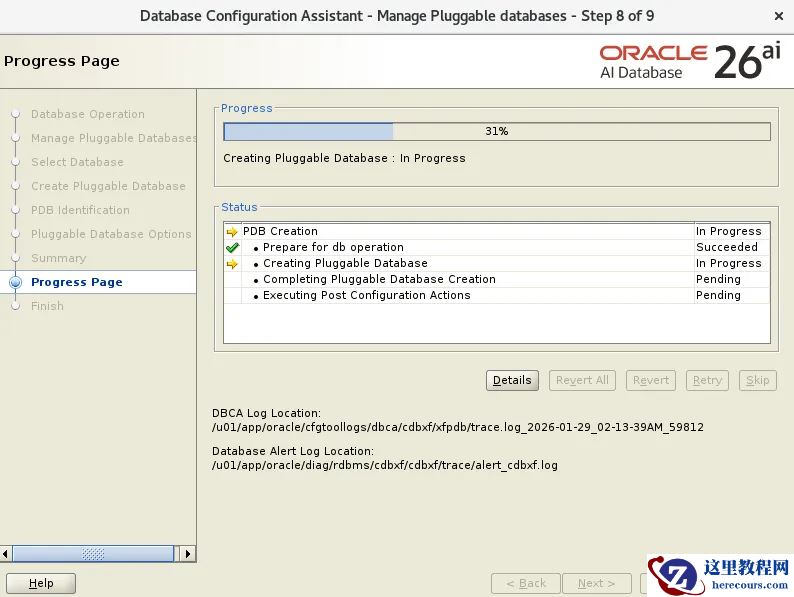Click the Retry button
794x597 pixels.
[707, 380]
